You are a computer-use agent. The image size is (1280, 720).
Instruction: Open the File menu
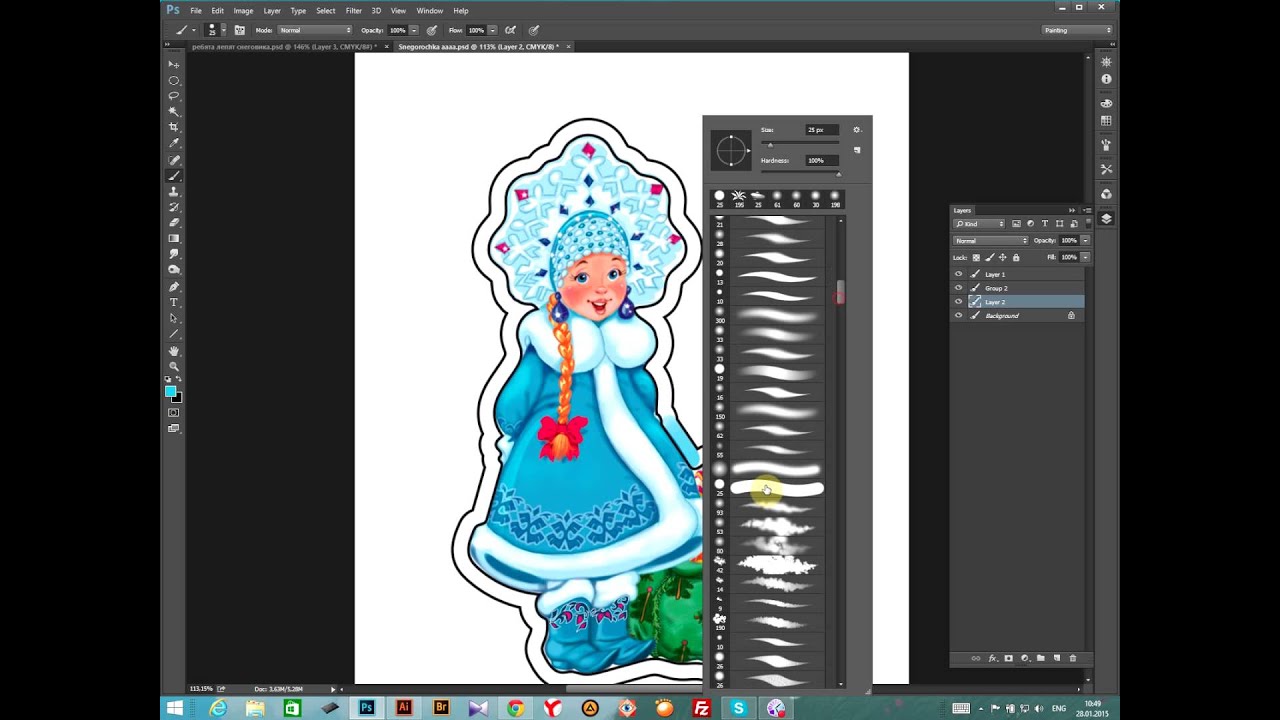point(196,10)
